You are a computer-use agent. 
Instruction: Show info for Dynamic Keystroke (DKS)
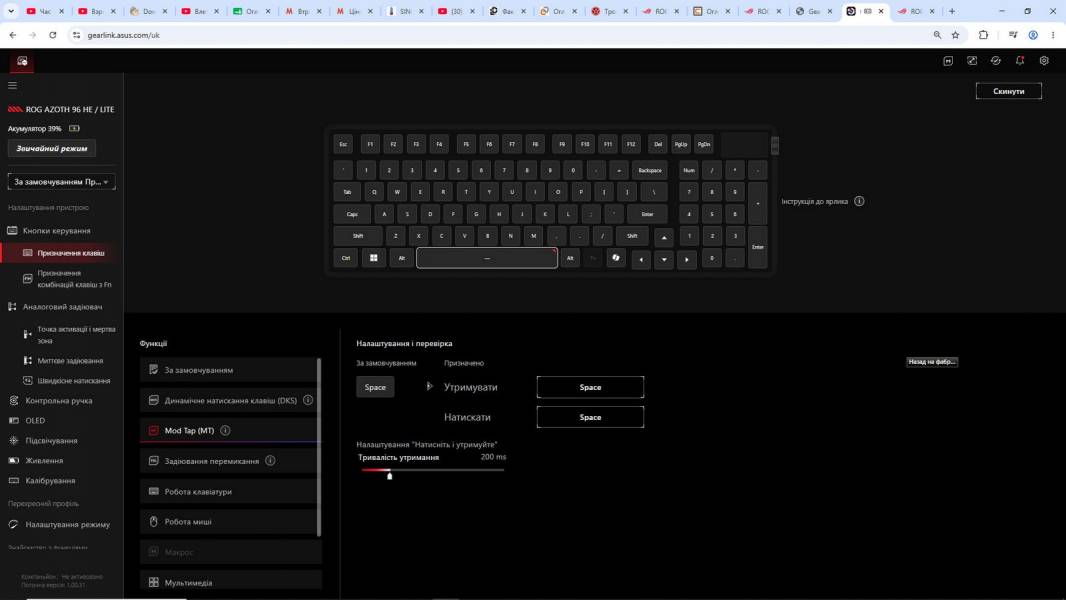coord(308,400)
